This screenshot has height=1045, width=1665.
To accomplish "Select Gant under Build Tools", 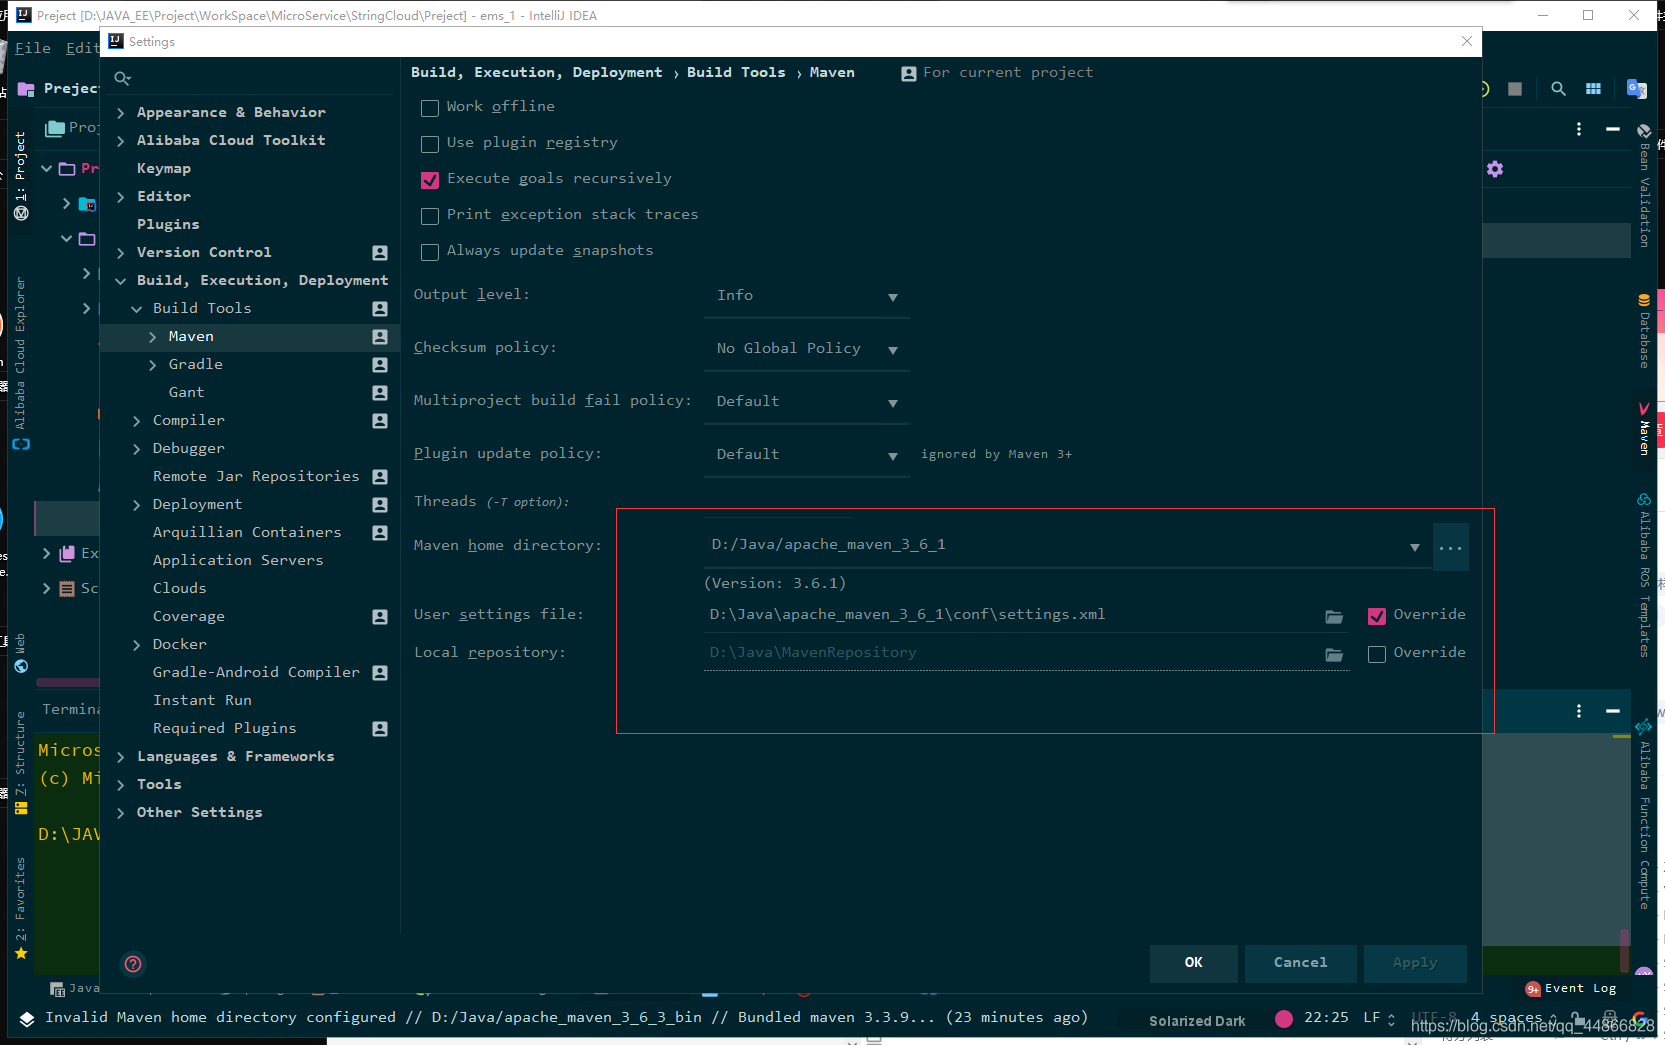I will coord(186,393).
